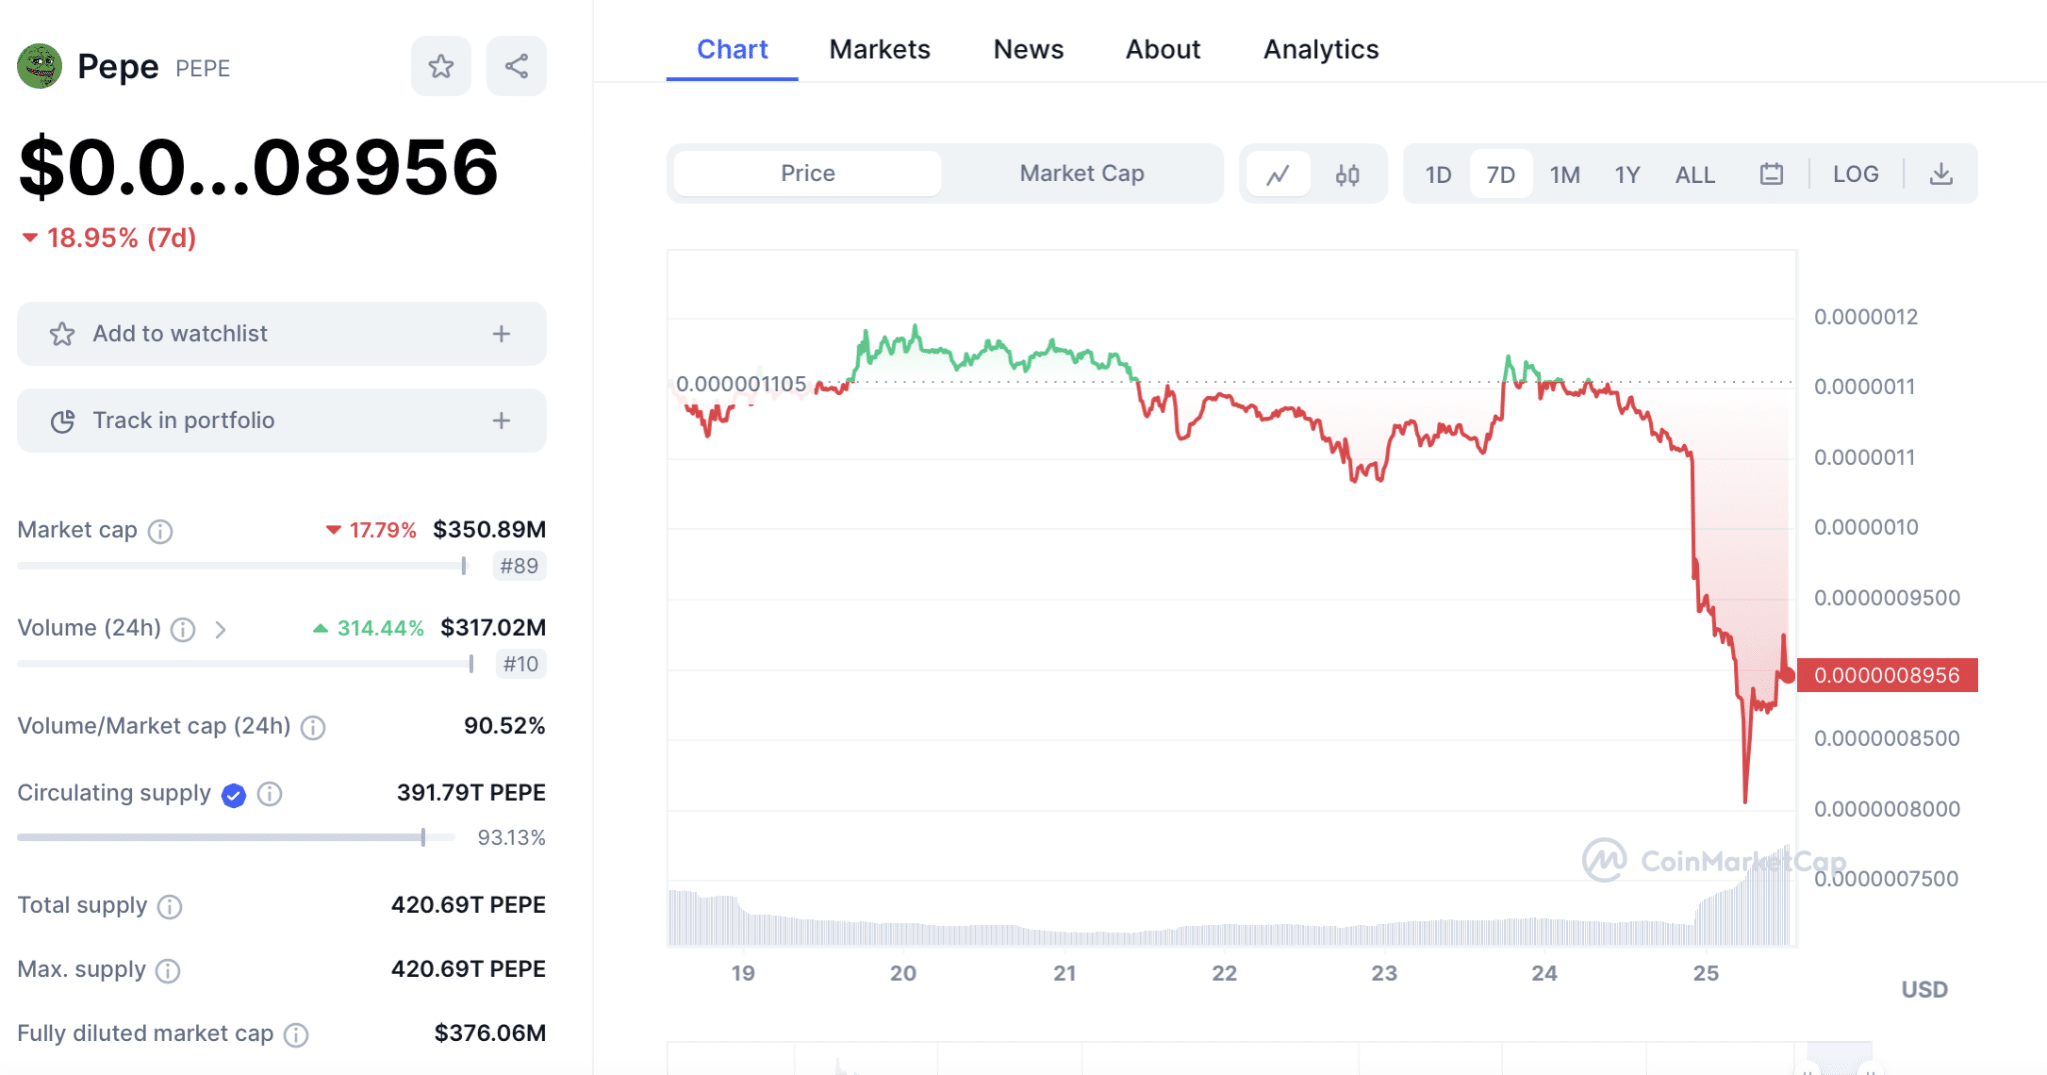This screenshot has height=1075, width=2047.
Task: Show Volume/Market cap info tooltip
Action: [313, 727]
